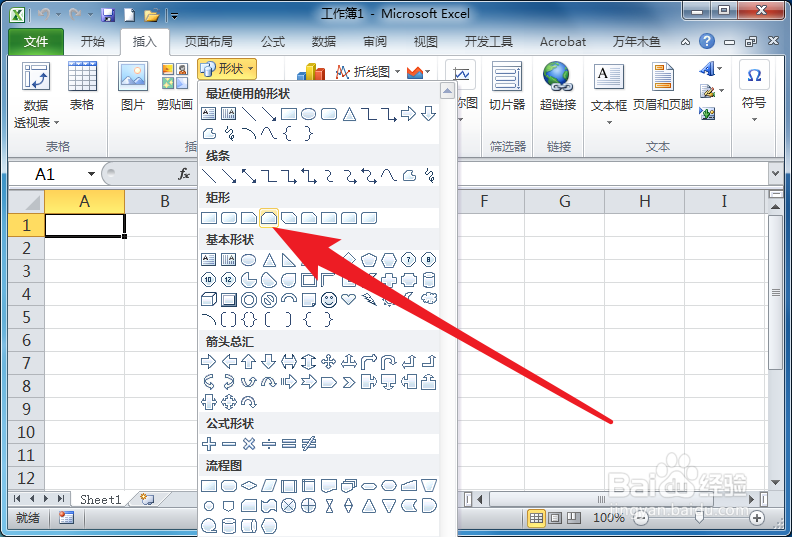Image resolution: width=792 pixels, height=537 pixels.
Task: Pick the Flowchart Decision diamond
Action: (x=249, y=485)
